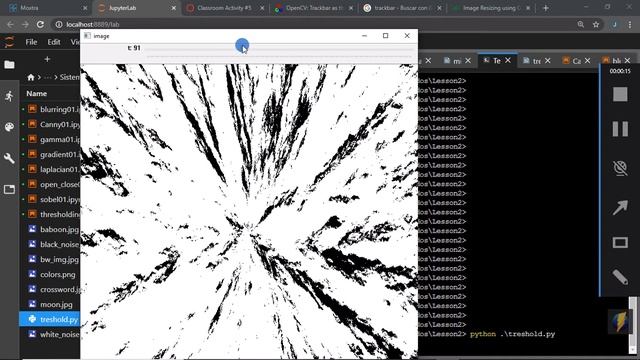Viewport: 640px width, 360px height.
Task: Open the browser profile avatar
Action: tap(614, 24)
